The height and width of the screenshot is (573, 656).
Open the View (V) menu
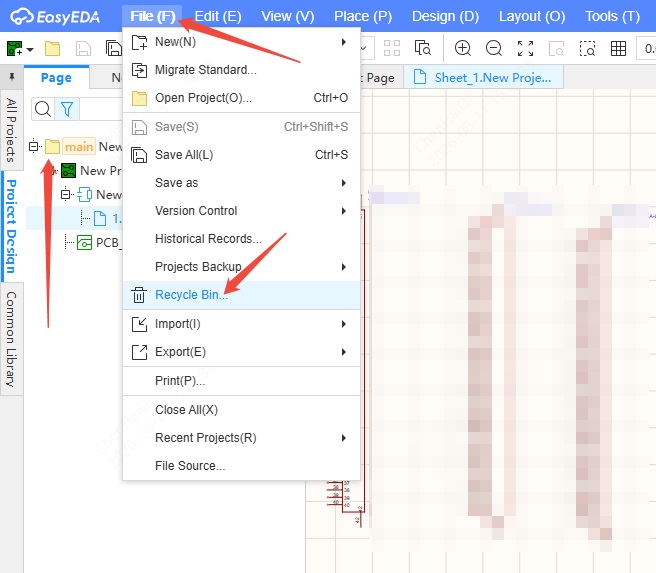pyautogui.click(x=288, y=16)
